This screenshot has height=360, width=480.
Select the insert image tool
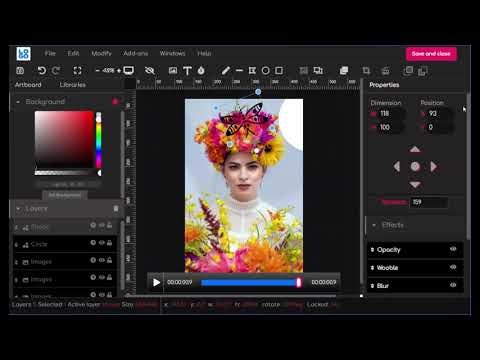(173, 70)
